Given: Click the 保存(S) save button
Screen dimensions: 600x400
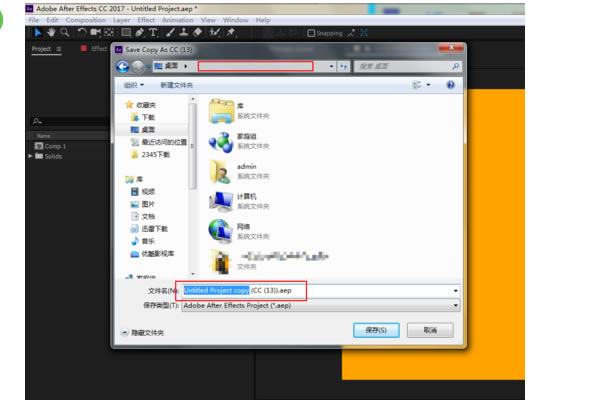Looking at the screenshot, I should [376, 330].
